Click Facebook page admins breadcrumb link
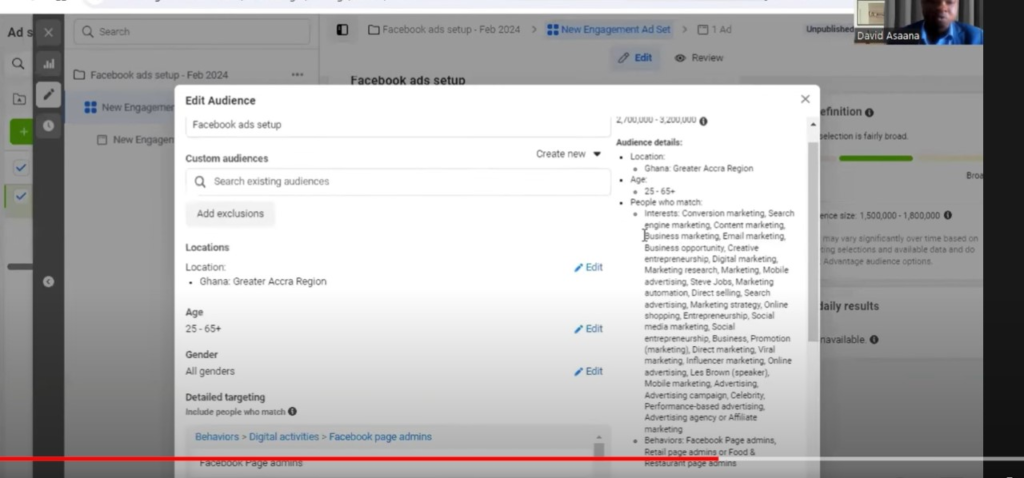This screenshot has height=478, width=1024. 380,437
